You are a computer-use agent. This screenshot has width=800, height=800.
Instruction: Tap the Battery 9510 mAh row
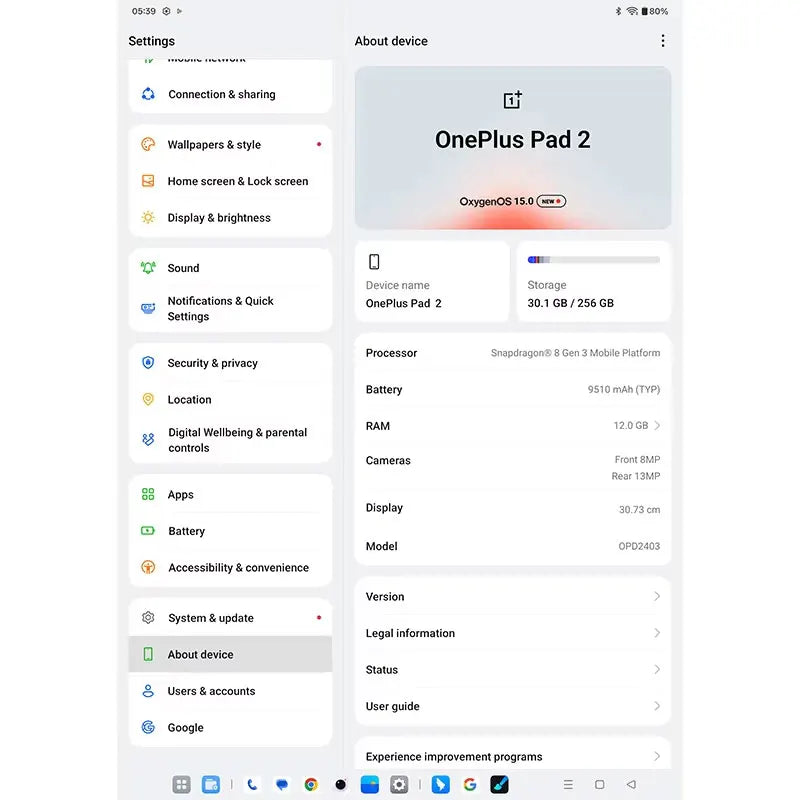[513, 389]
